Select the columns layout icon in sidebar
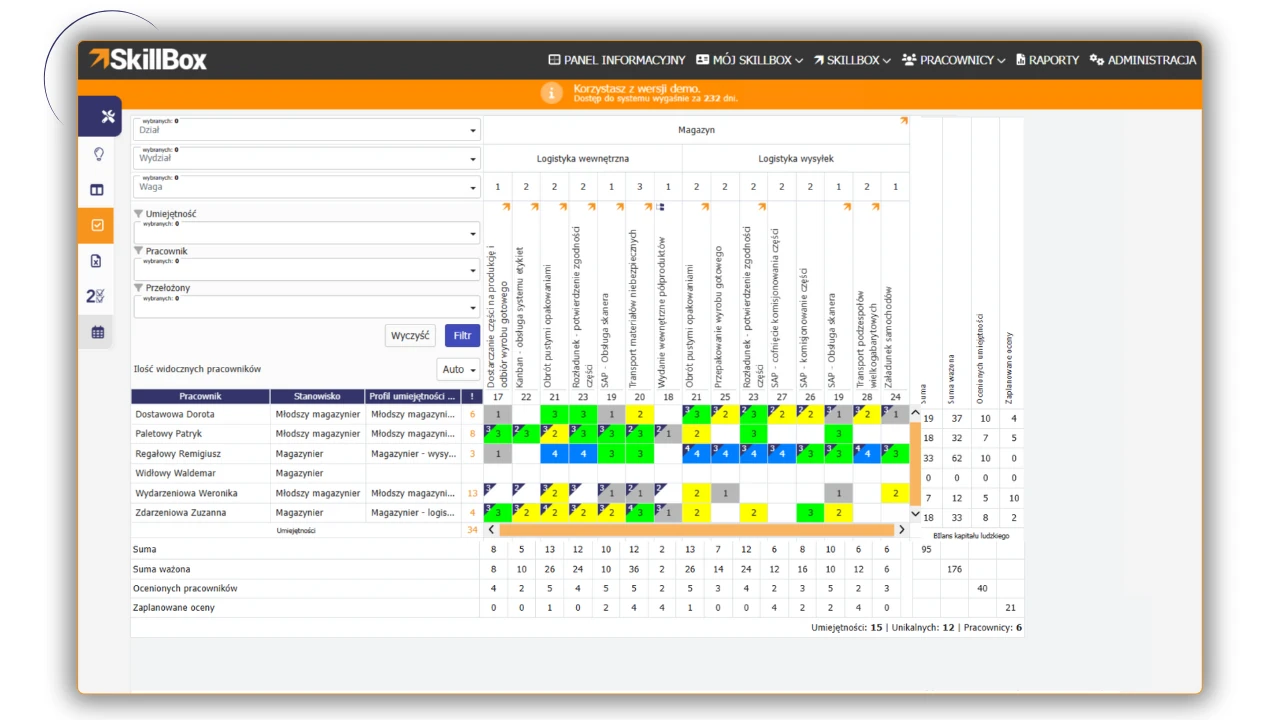The width and height of the screenshot is (1280, 720). (97, 189)
